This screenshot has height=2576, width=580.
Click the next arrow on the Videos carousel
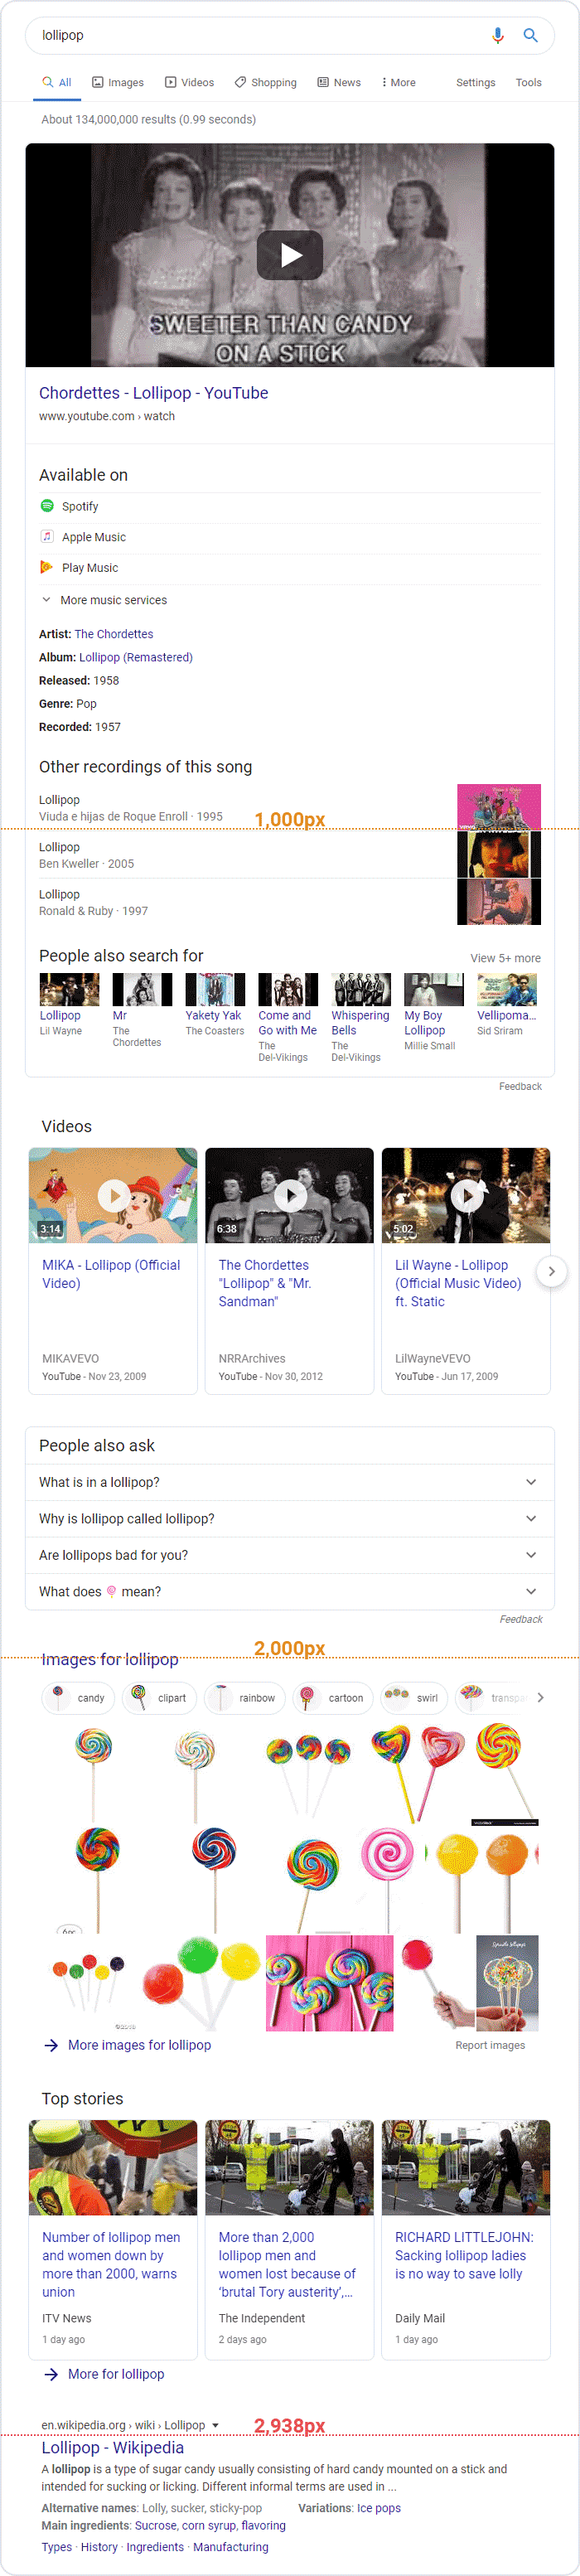coord(551,1271)
